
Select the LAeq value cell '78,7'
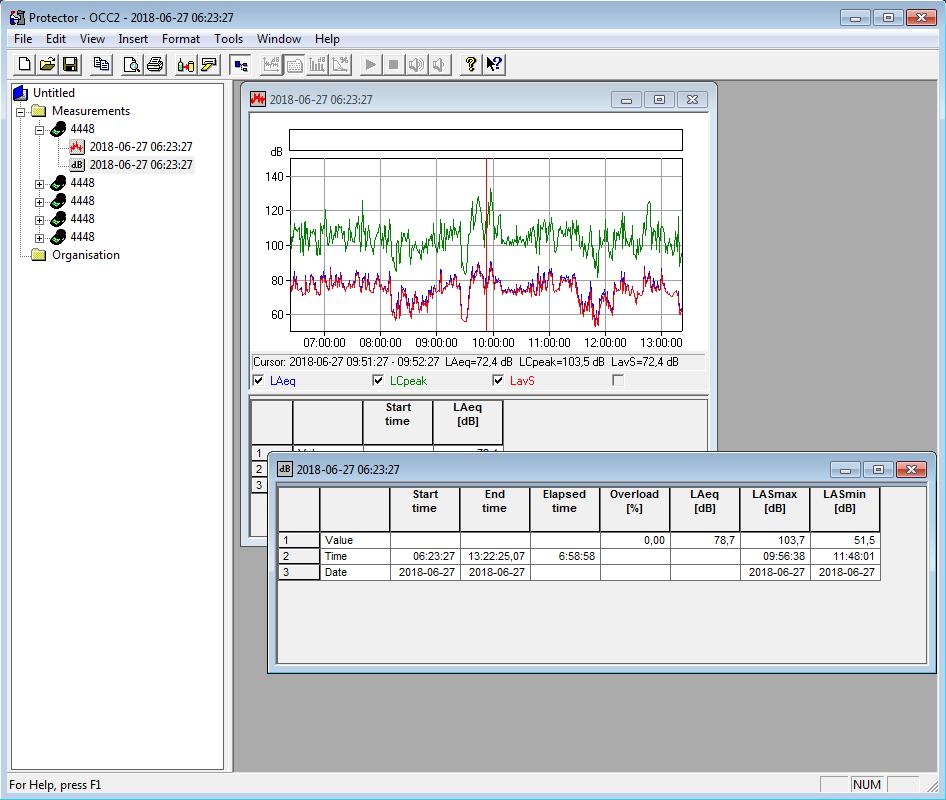pos(705,540)
